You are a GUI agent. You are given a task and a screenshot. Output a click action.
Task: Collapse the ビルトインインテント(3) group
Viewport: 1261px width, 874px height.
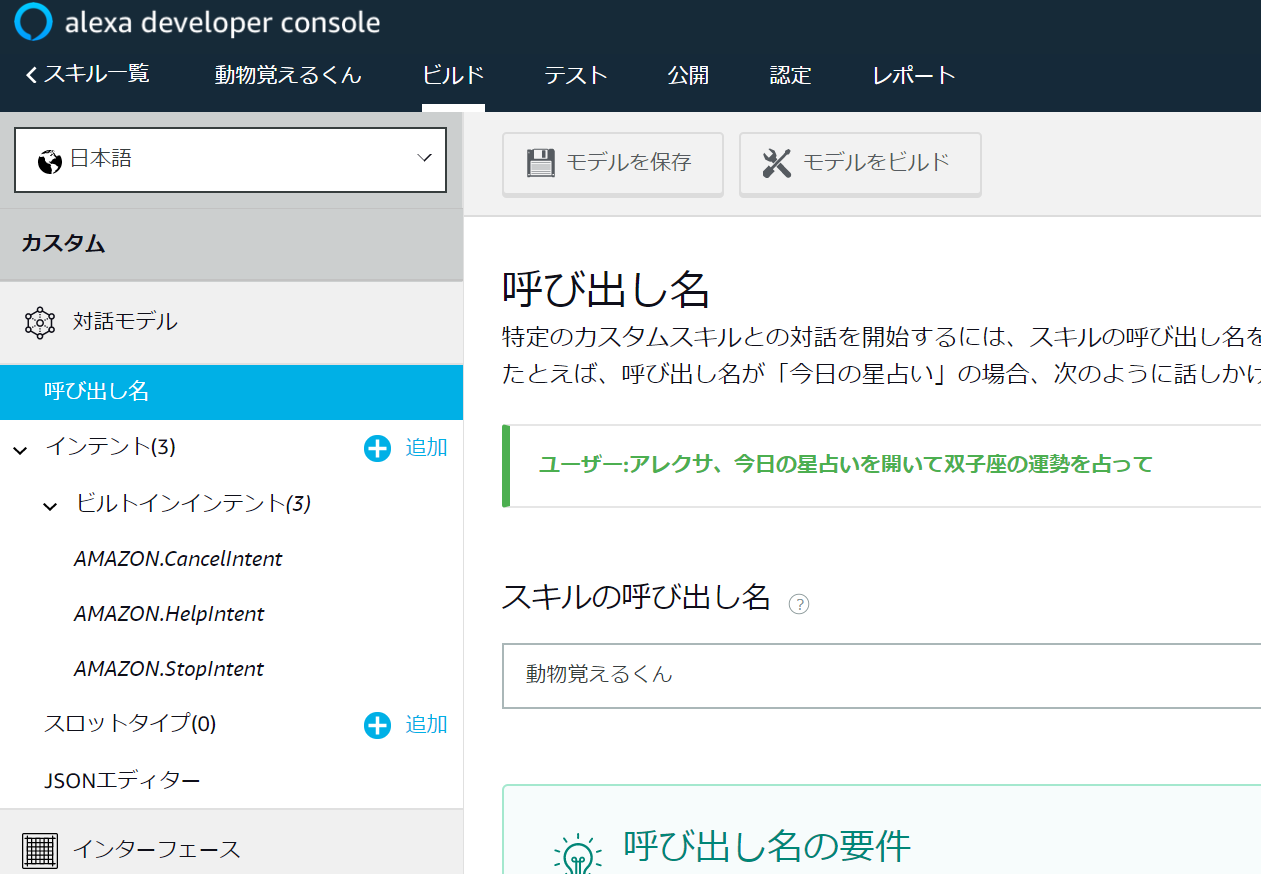point(51,506)
